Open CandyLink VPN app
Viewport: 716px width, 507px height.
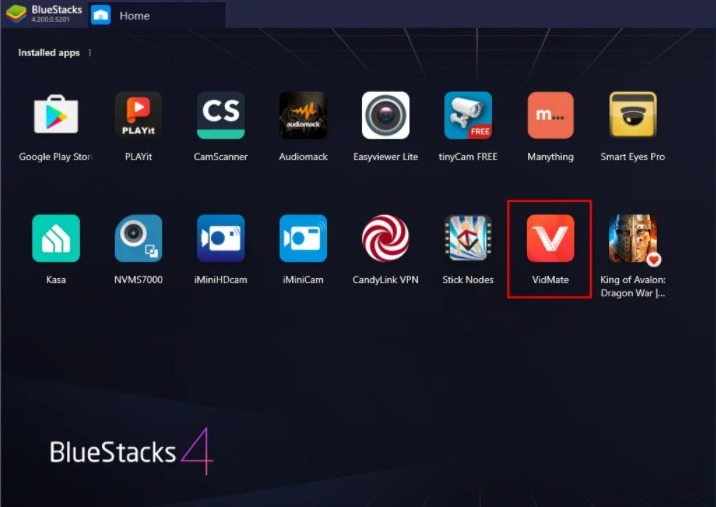(385, 238)
